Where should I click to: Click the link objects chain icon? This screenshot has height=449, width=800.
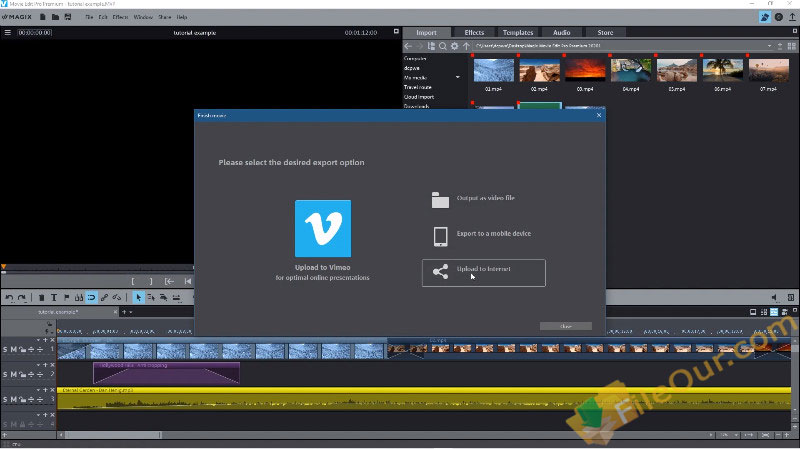104,297
